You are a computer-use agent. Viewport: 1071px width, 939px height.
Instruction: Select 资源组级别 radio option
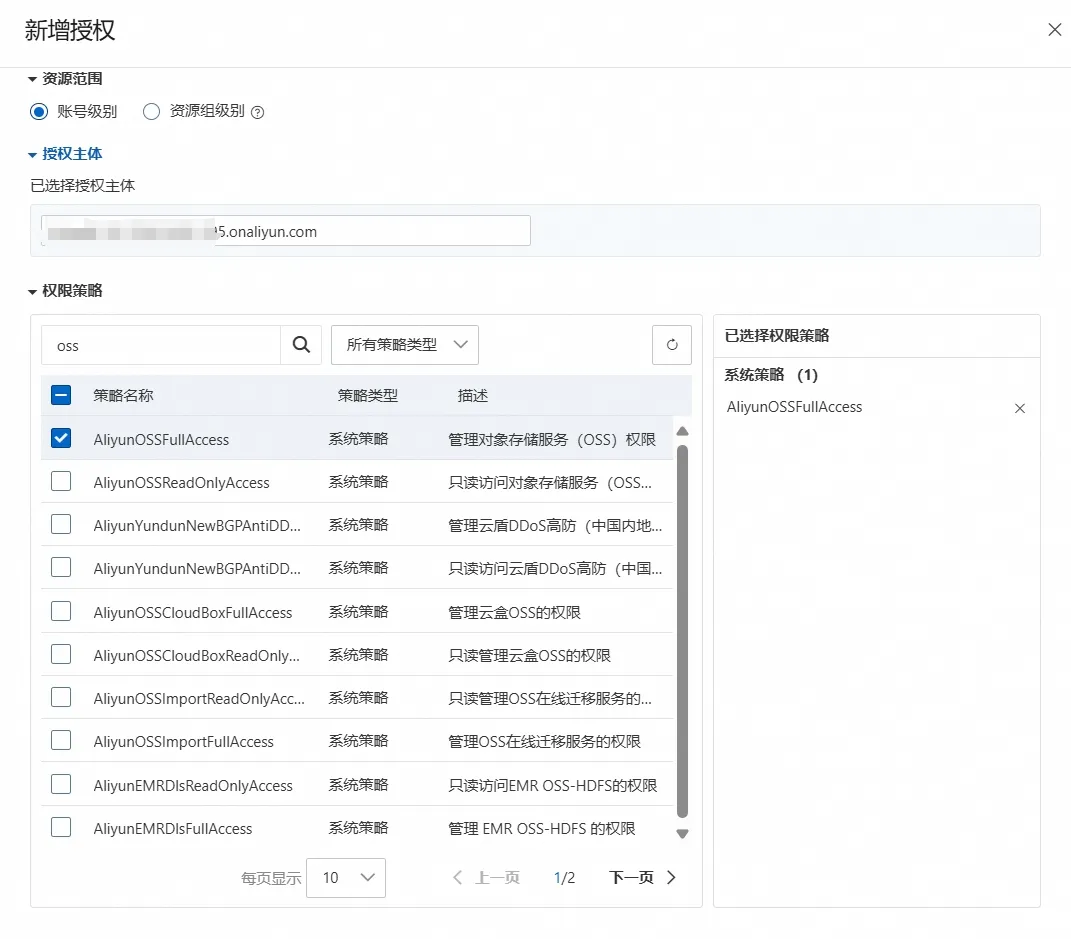(x=151, y=111)
